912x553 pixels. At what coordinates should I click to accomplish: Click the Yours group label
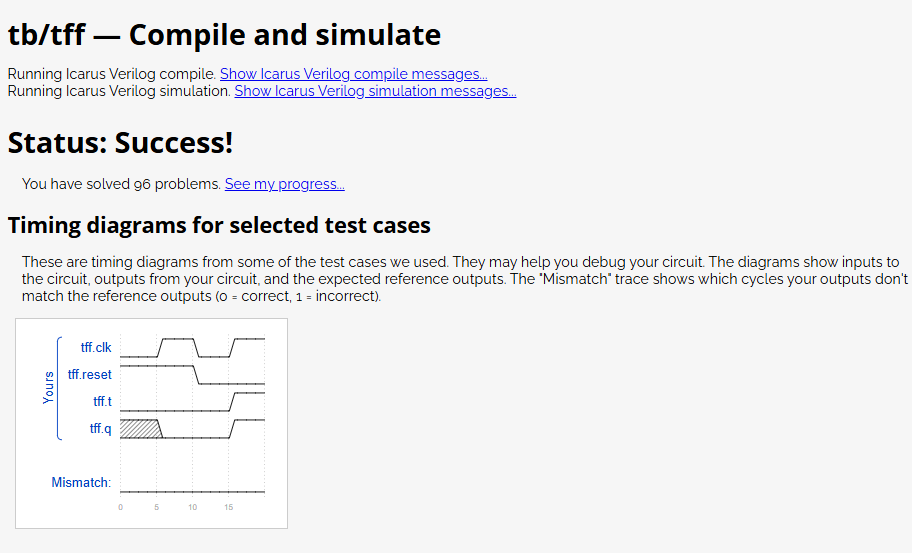pyautogui.click(x=48, y=388)
